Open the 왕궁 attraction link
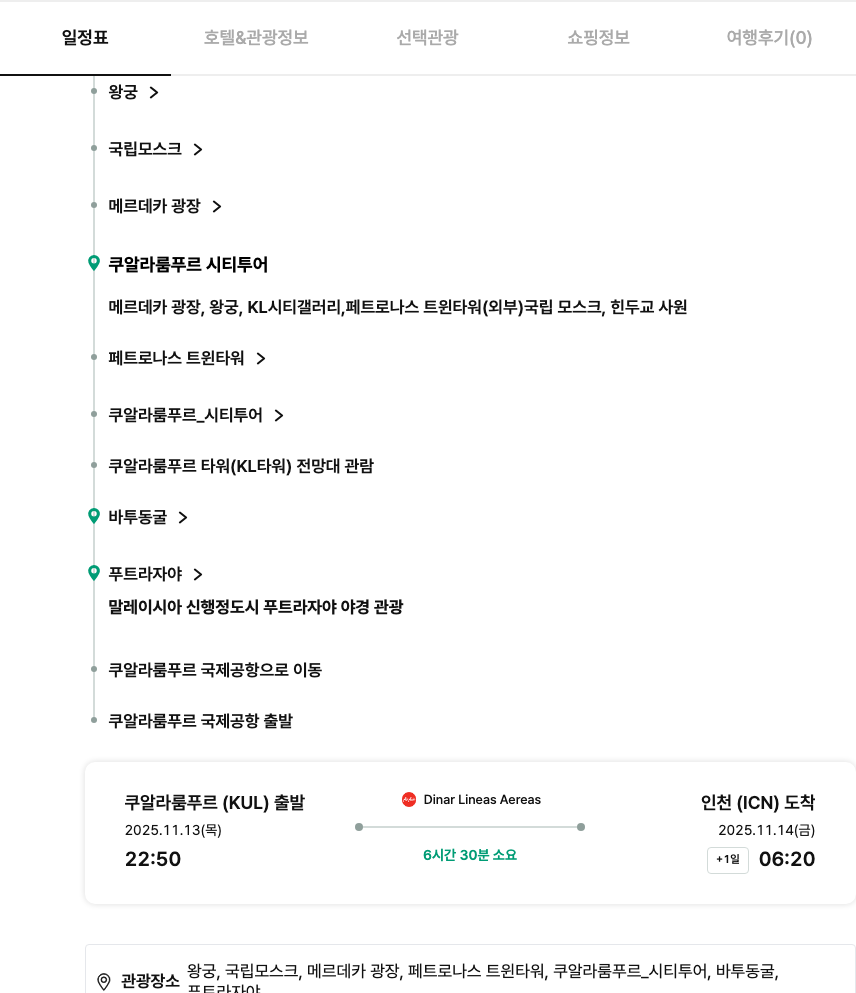The height and width of the screenshot is (993, 856). (x=123, y=92)
